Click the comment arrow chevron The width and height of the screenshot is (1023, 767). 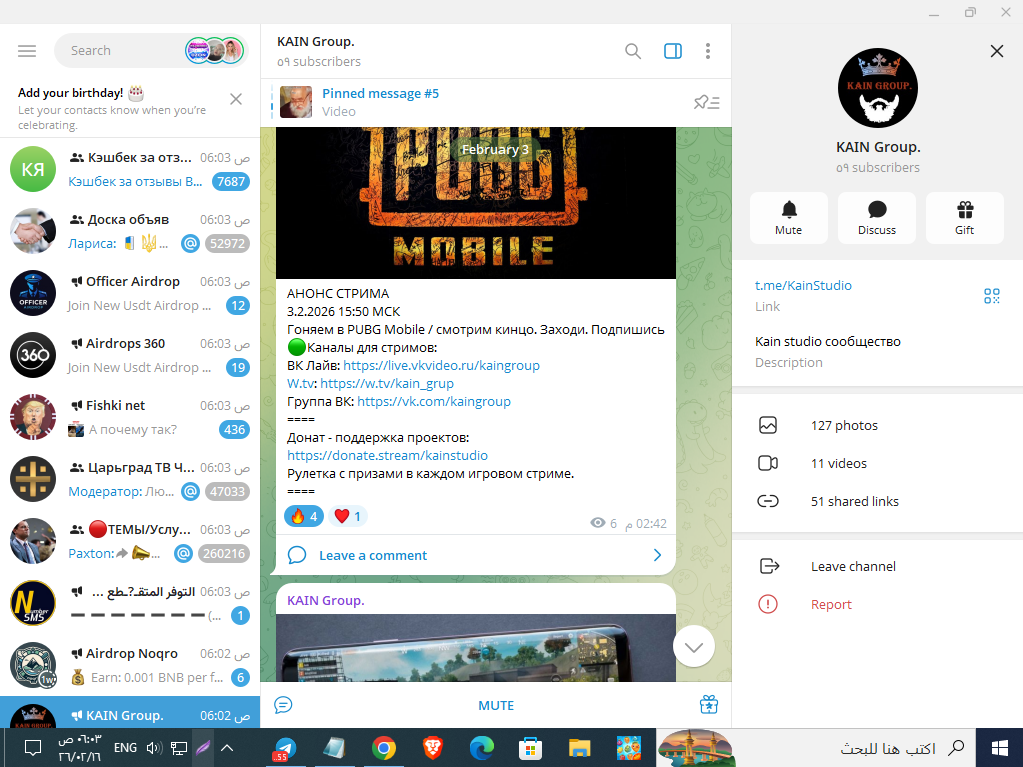657,555
